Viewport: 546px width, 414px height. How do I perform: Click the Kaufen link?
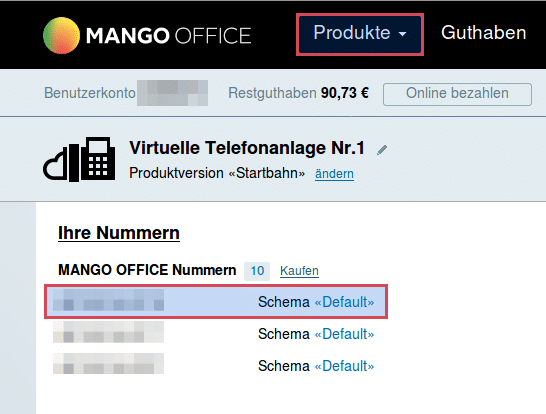pos(299,271)
